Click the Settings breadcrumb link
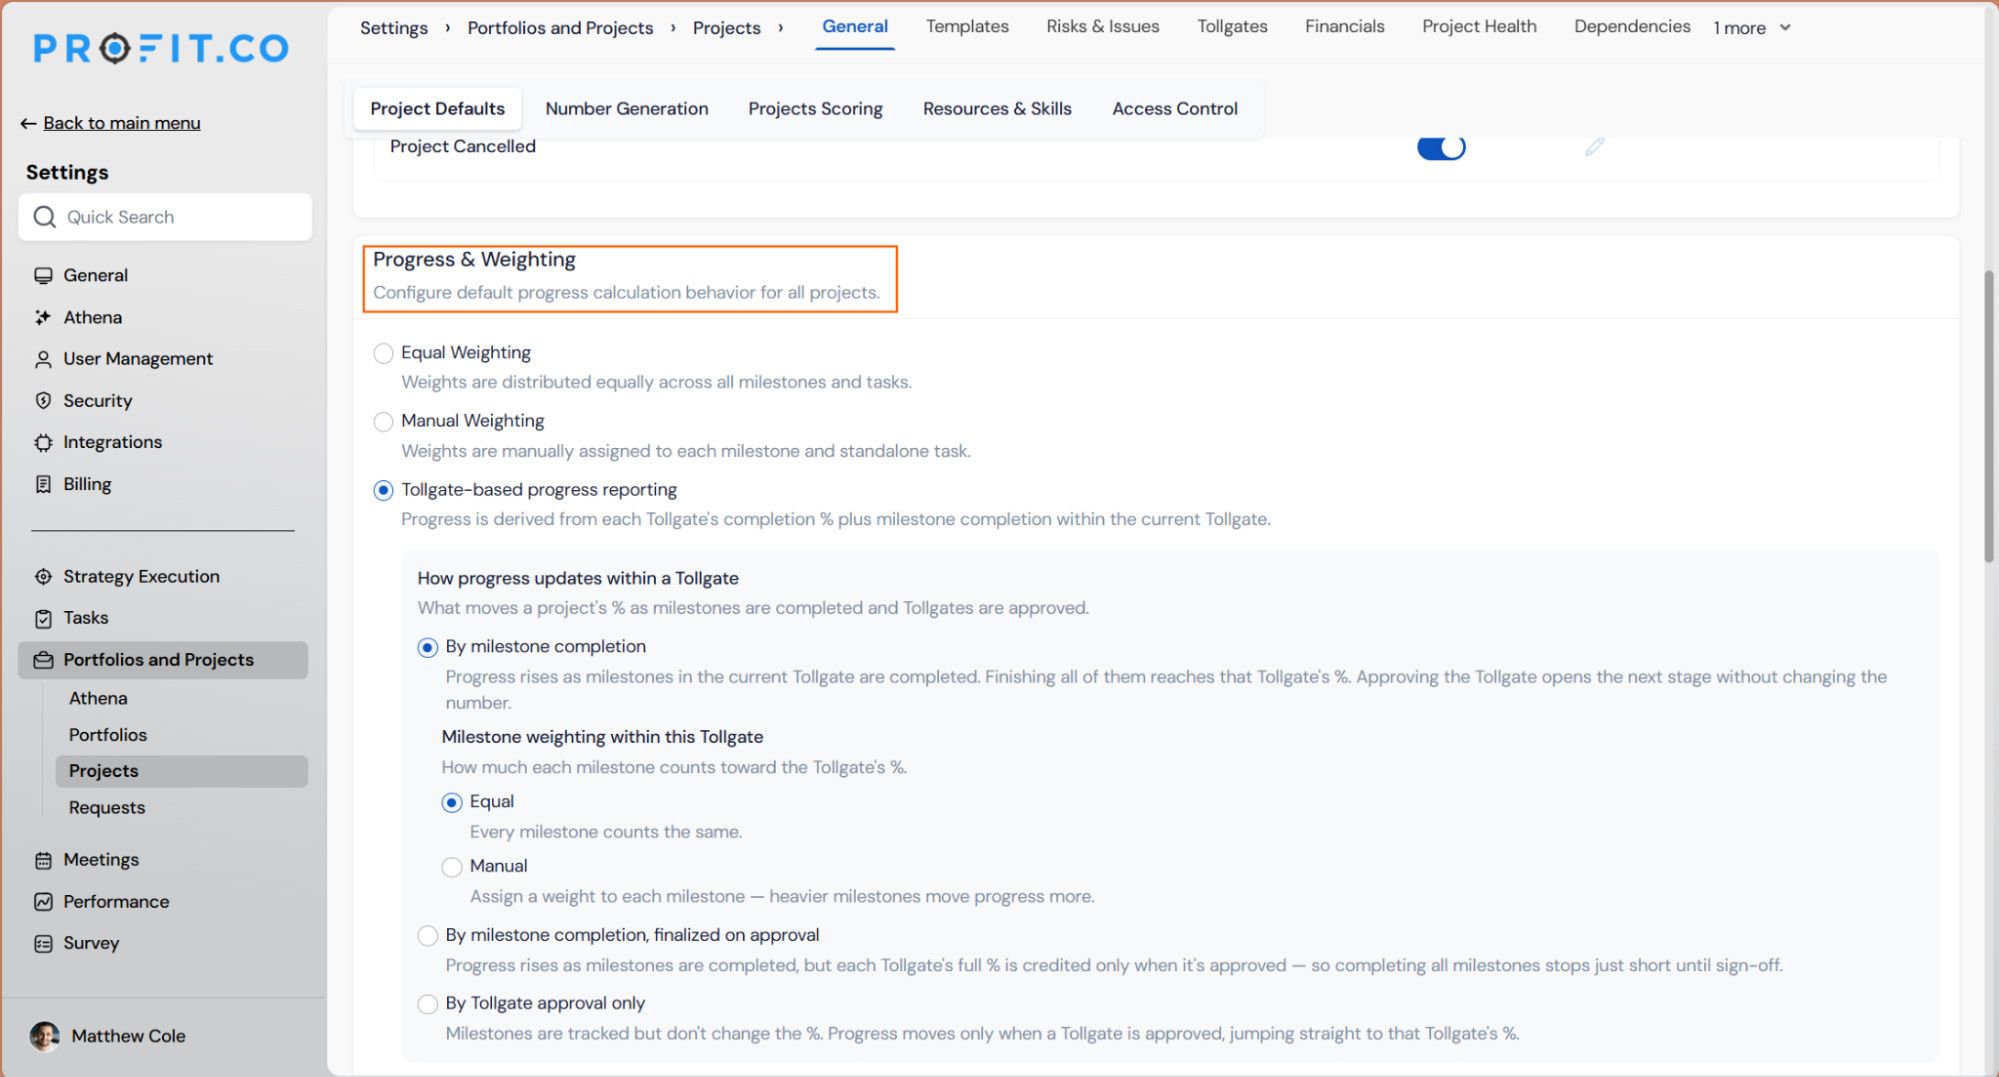The height and width of the screenshot is (1077, 1999). pyautogui.click(x=394, y=28)
